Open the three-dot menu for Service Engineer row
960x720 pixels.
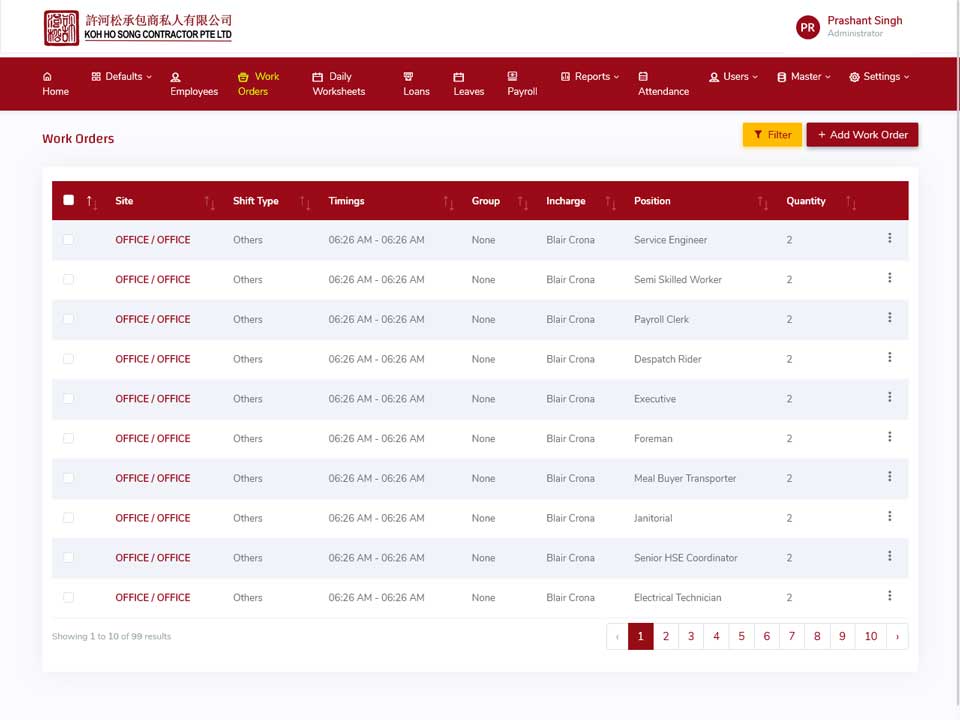[889, 238]
